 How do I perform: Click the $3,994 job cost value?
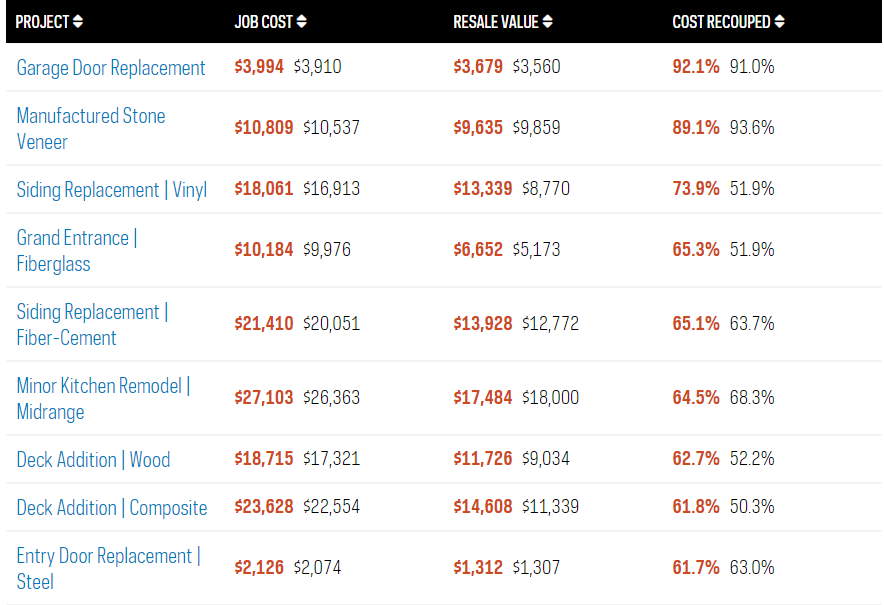[259, 67]
